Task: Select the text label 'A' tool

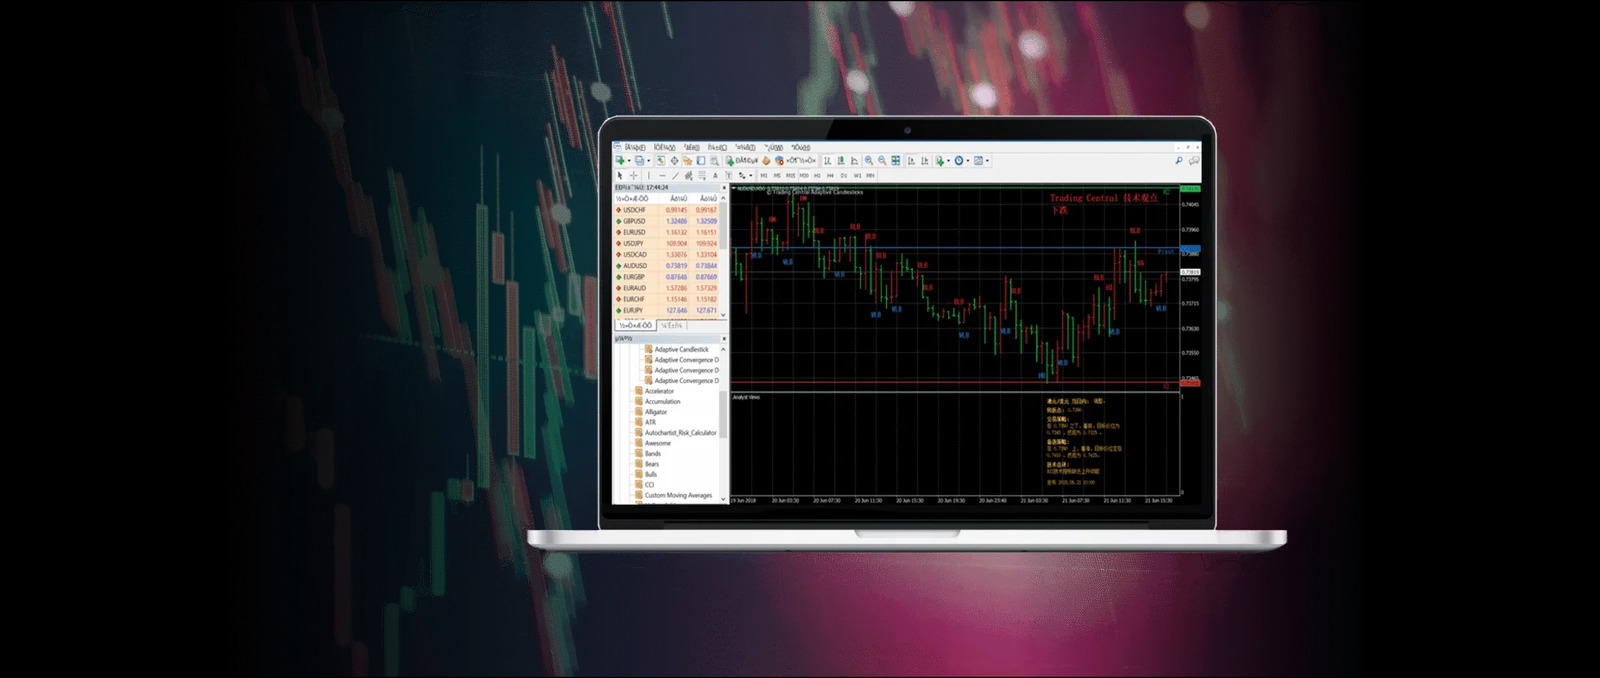Action: click(x=715, y=176)
